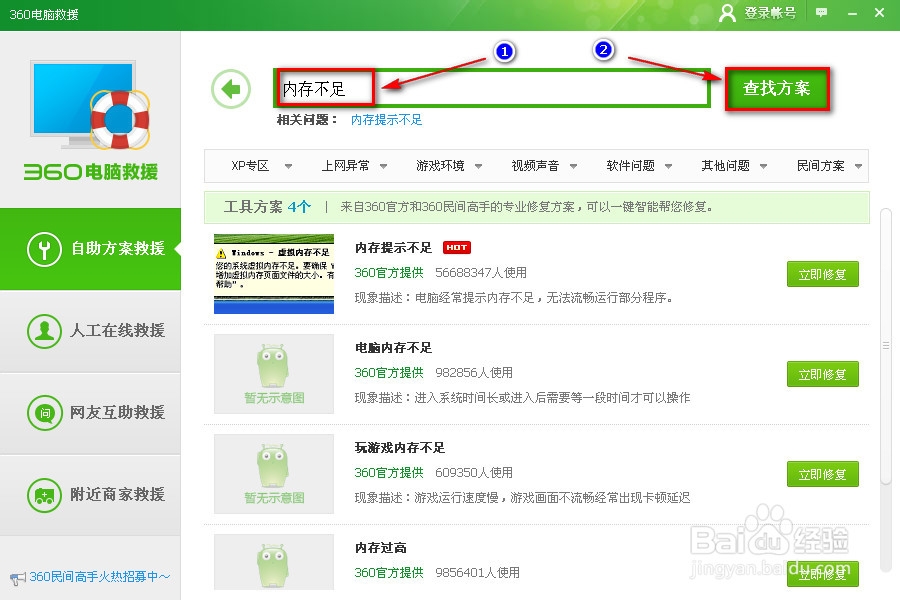Click 工具方案 4个 header text

pos(267,207)
